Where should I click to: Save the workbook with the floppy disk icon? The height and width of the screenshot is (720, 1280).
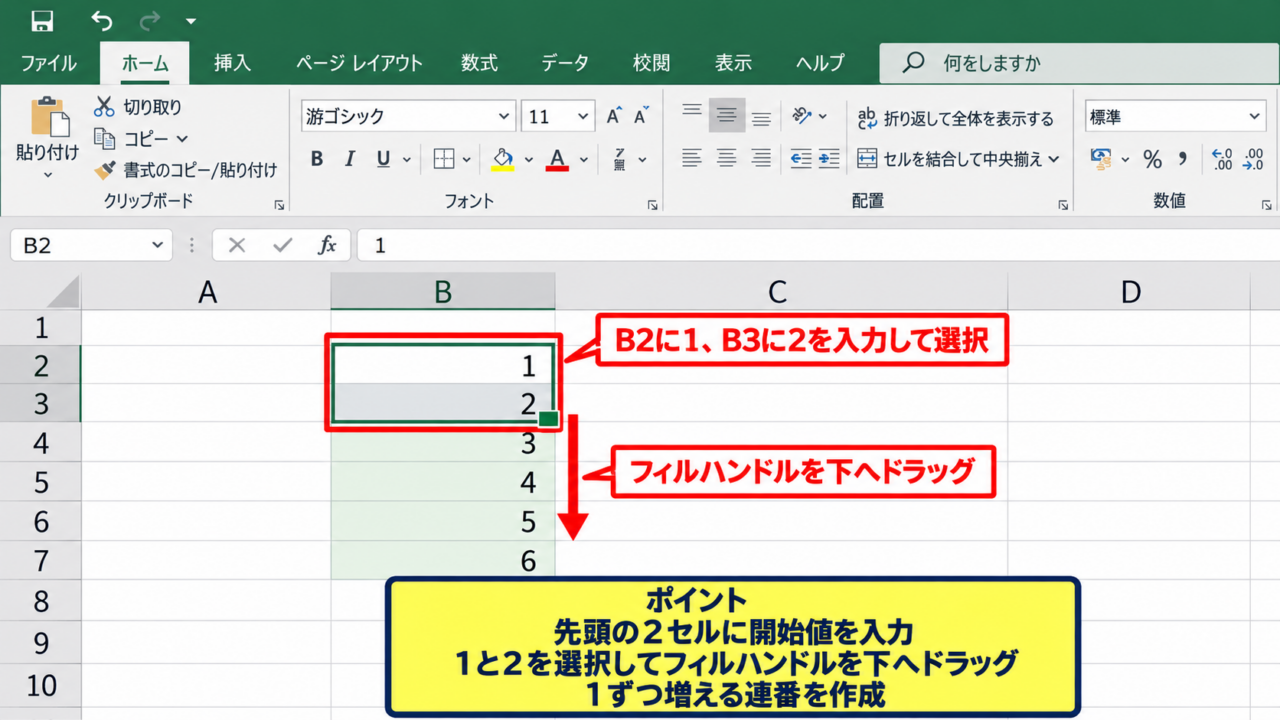[42, 20]
